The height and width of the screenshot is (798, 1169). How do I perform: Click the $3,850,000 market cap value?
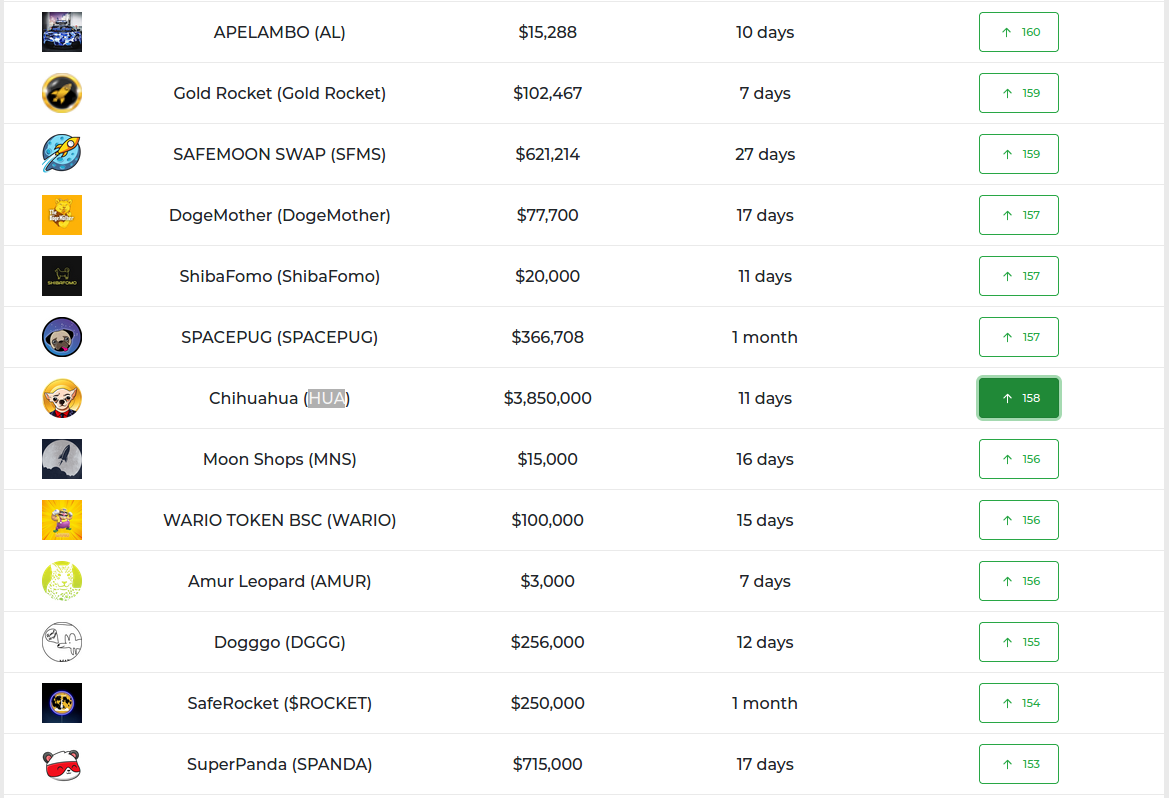tap(547, 398)
